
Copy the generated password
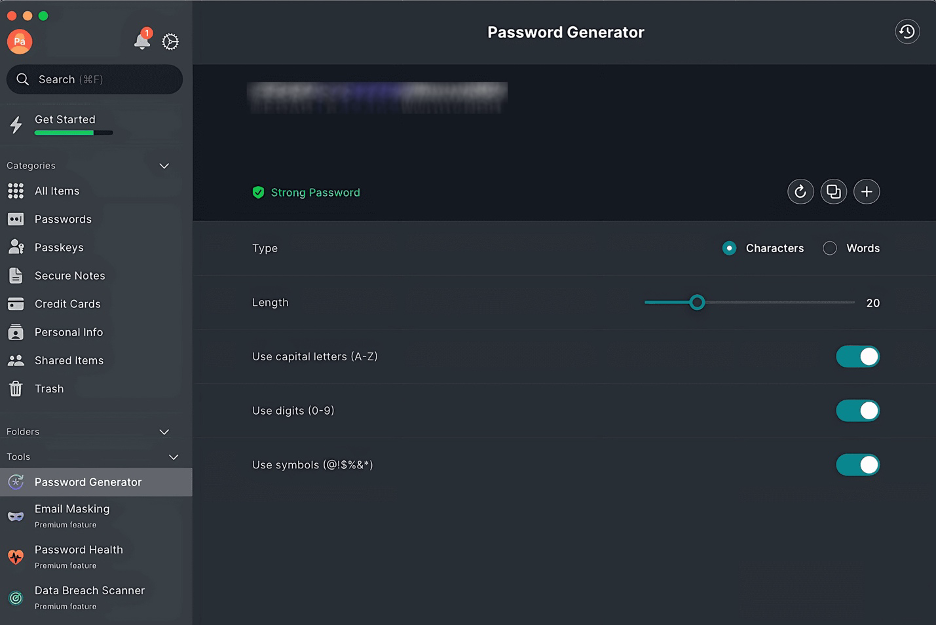(833, 192)
